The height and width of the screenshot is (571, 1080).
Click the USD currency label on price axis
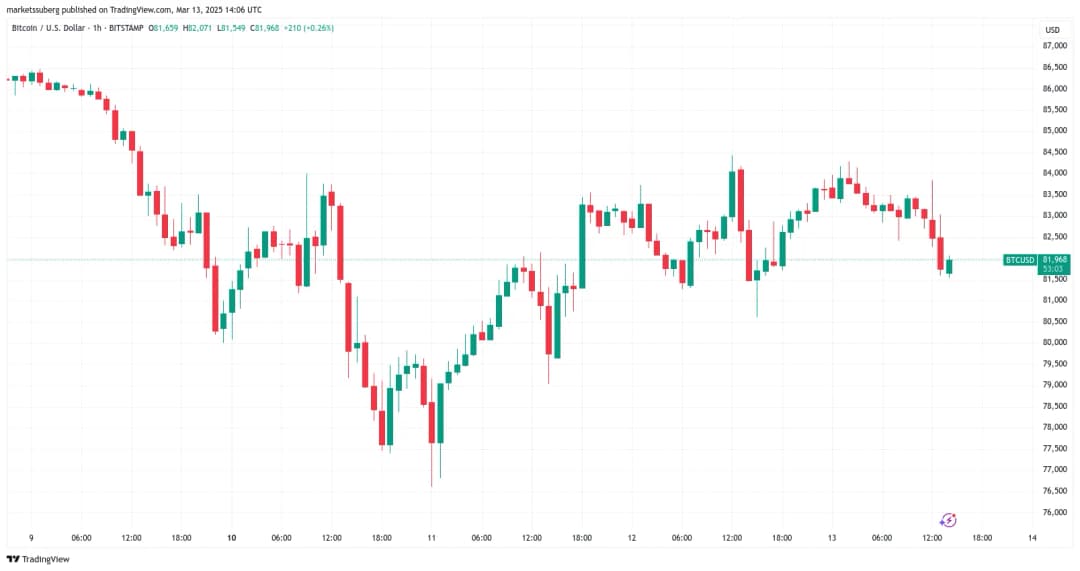coord(1052,27)
